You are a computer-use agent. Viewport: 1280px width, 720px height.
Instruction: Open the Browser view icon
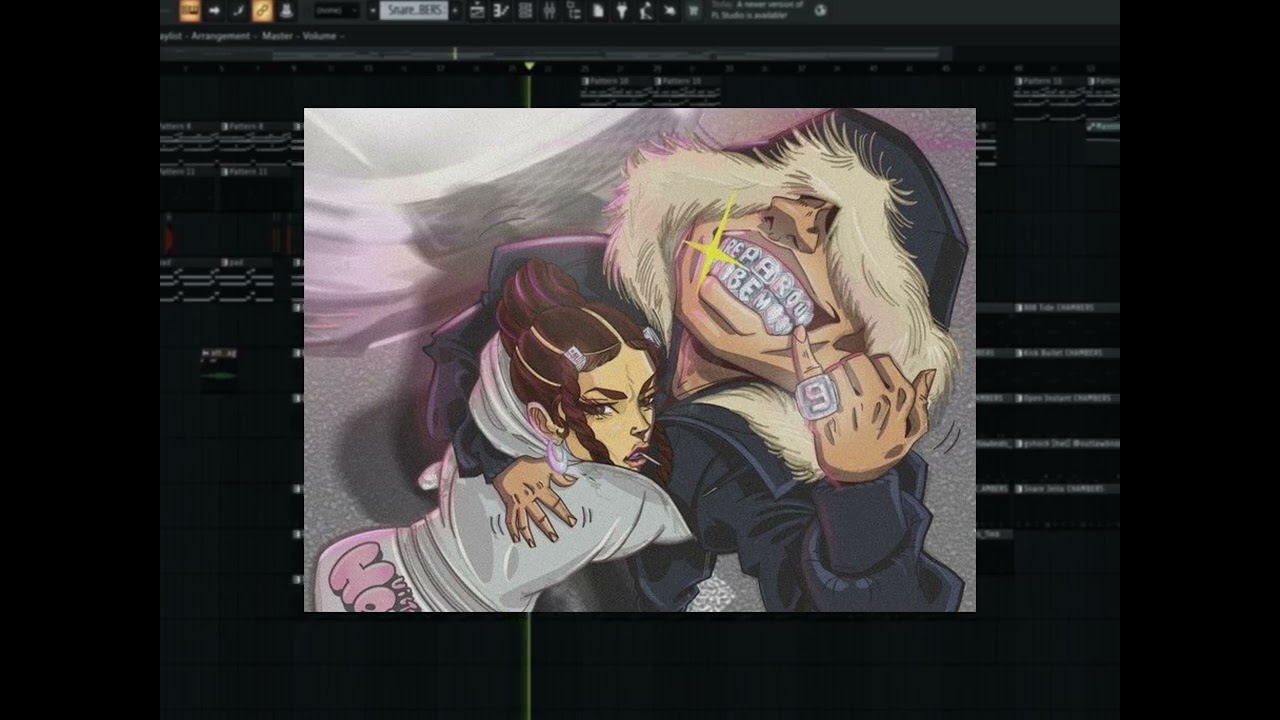coord(573,10)
